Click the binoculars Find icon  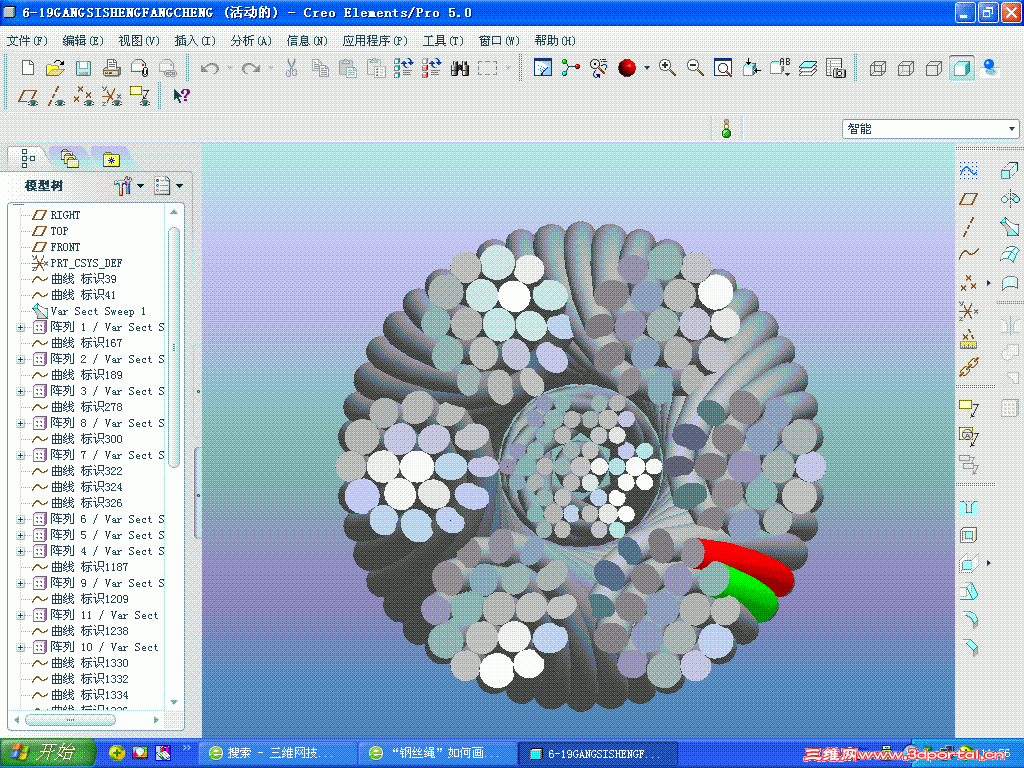coord(460,68)
